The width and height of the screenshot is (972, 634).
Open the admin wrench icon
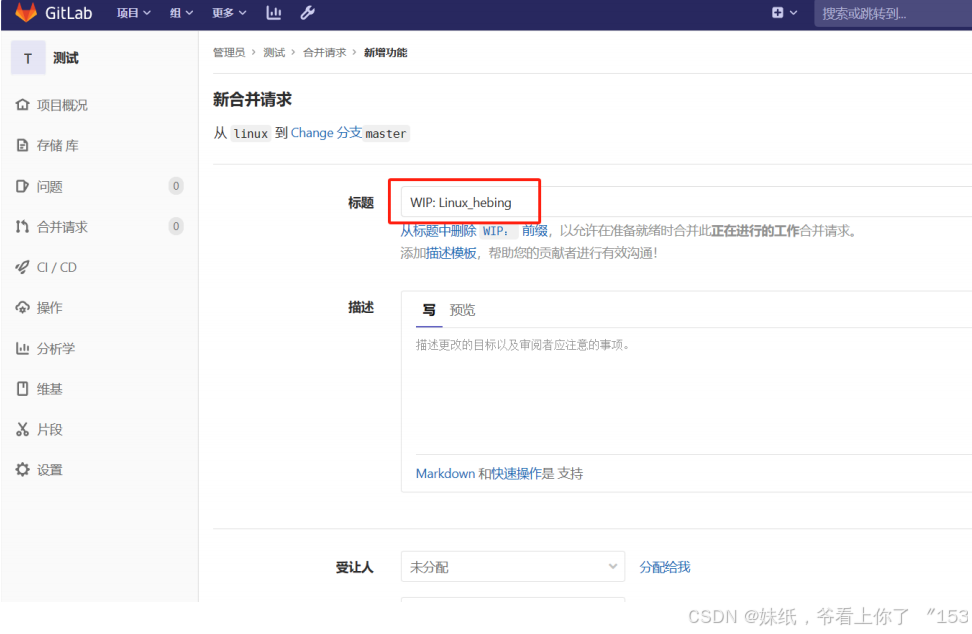point(307,13)
